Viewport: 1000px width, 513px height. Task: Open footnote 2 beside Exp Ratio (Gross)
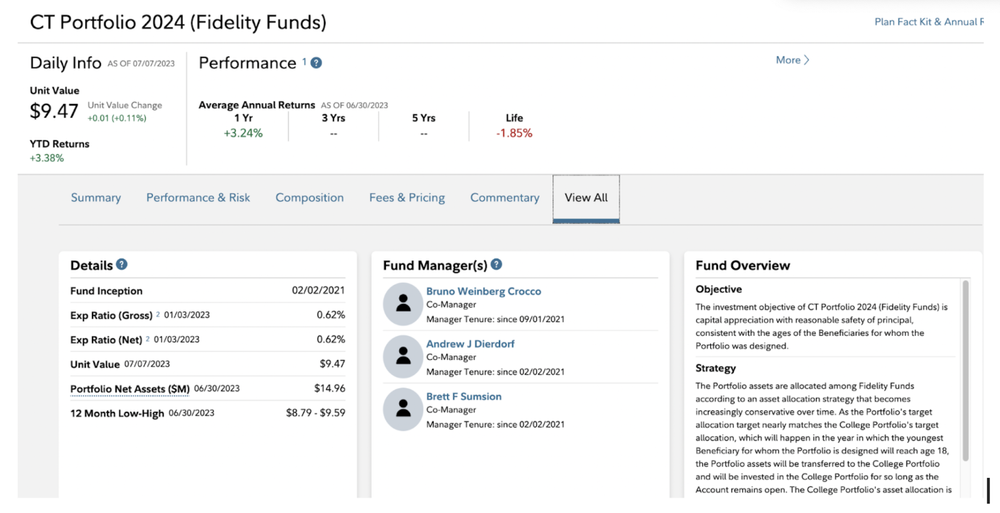pos(158,314)
